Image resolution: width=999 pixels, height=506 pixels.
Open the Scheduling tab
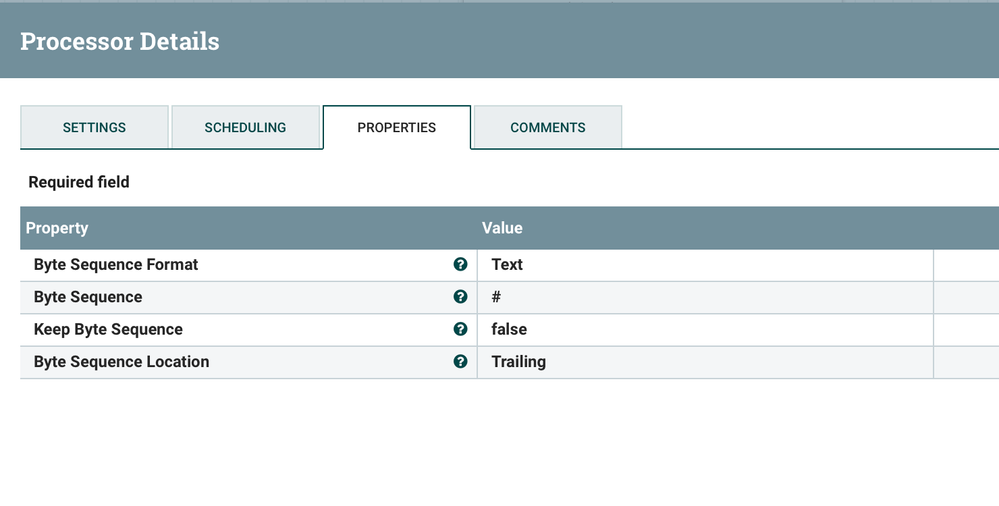(x=245, y=127)
